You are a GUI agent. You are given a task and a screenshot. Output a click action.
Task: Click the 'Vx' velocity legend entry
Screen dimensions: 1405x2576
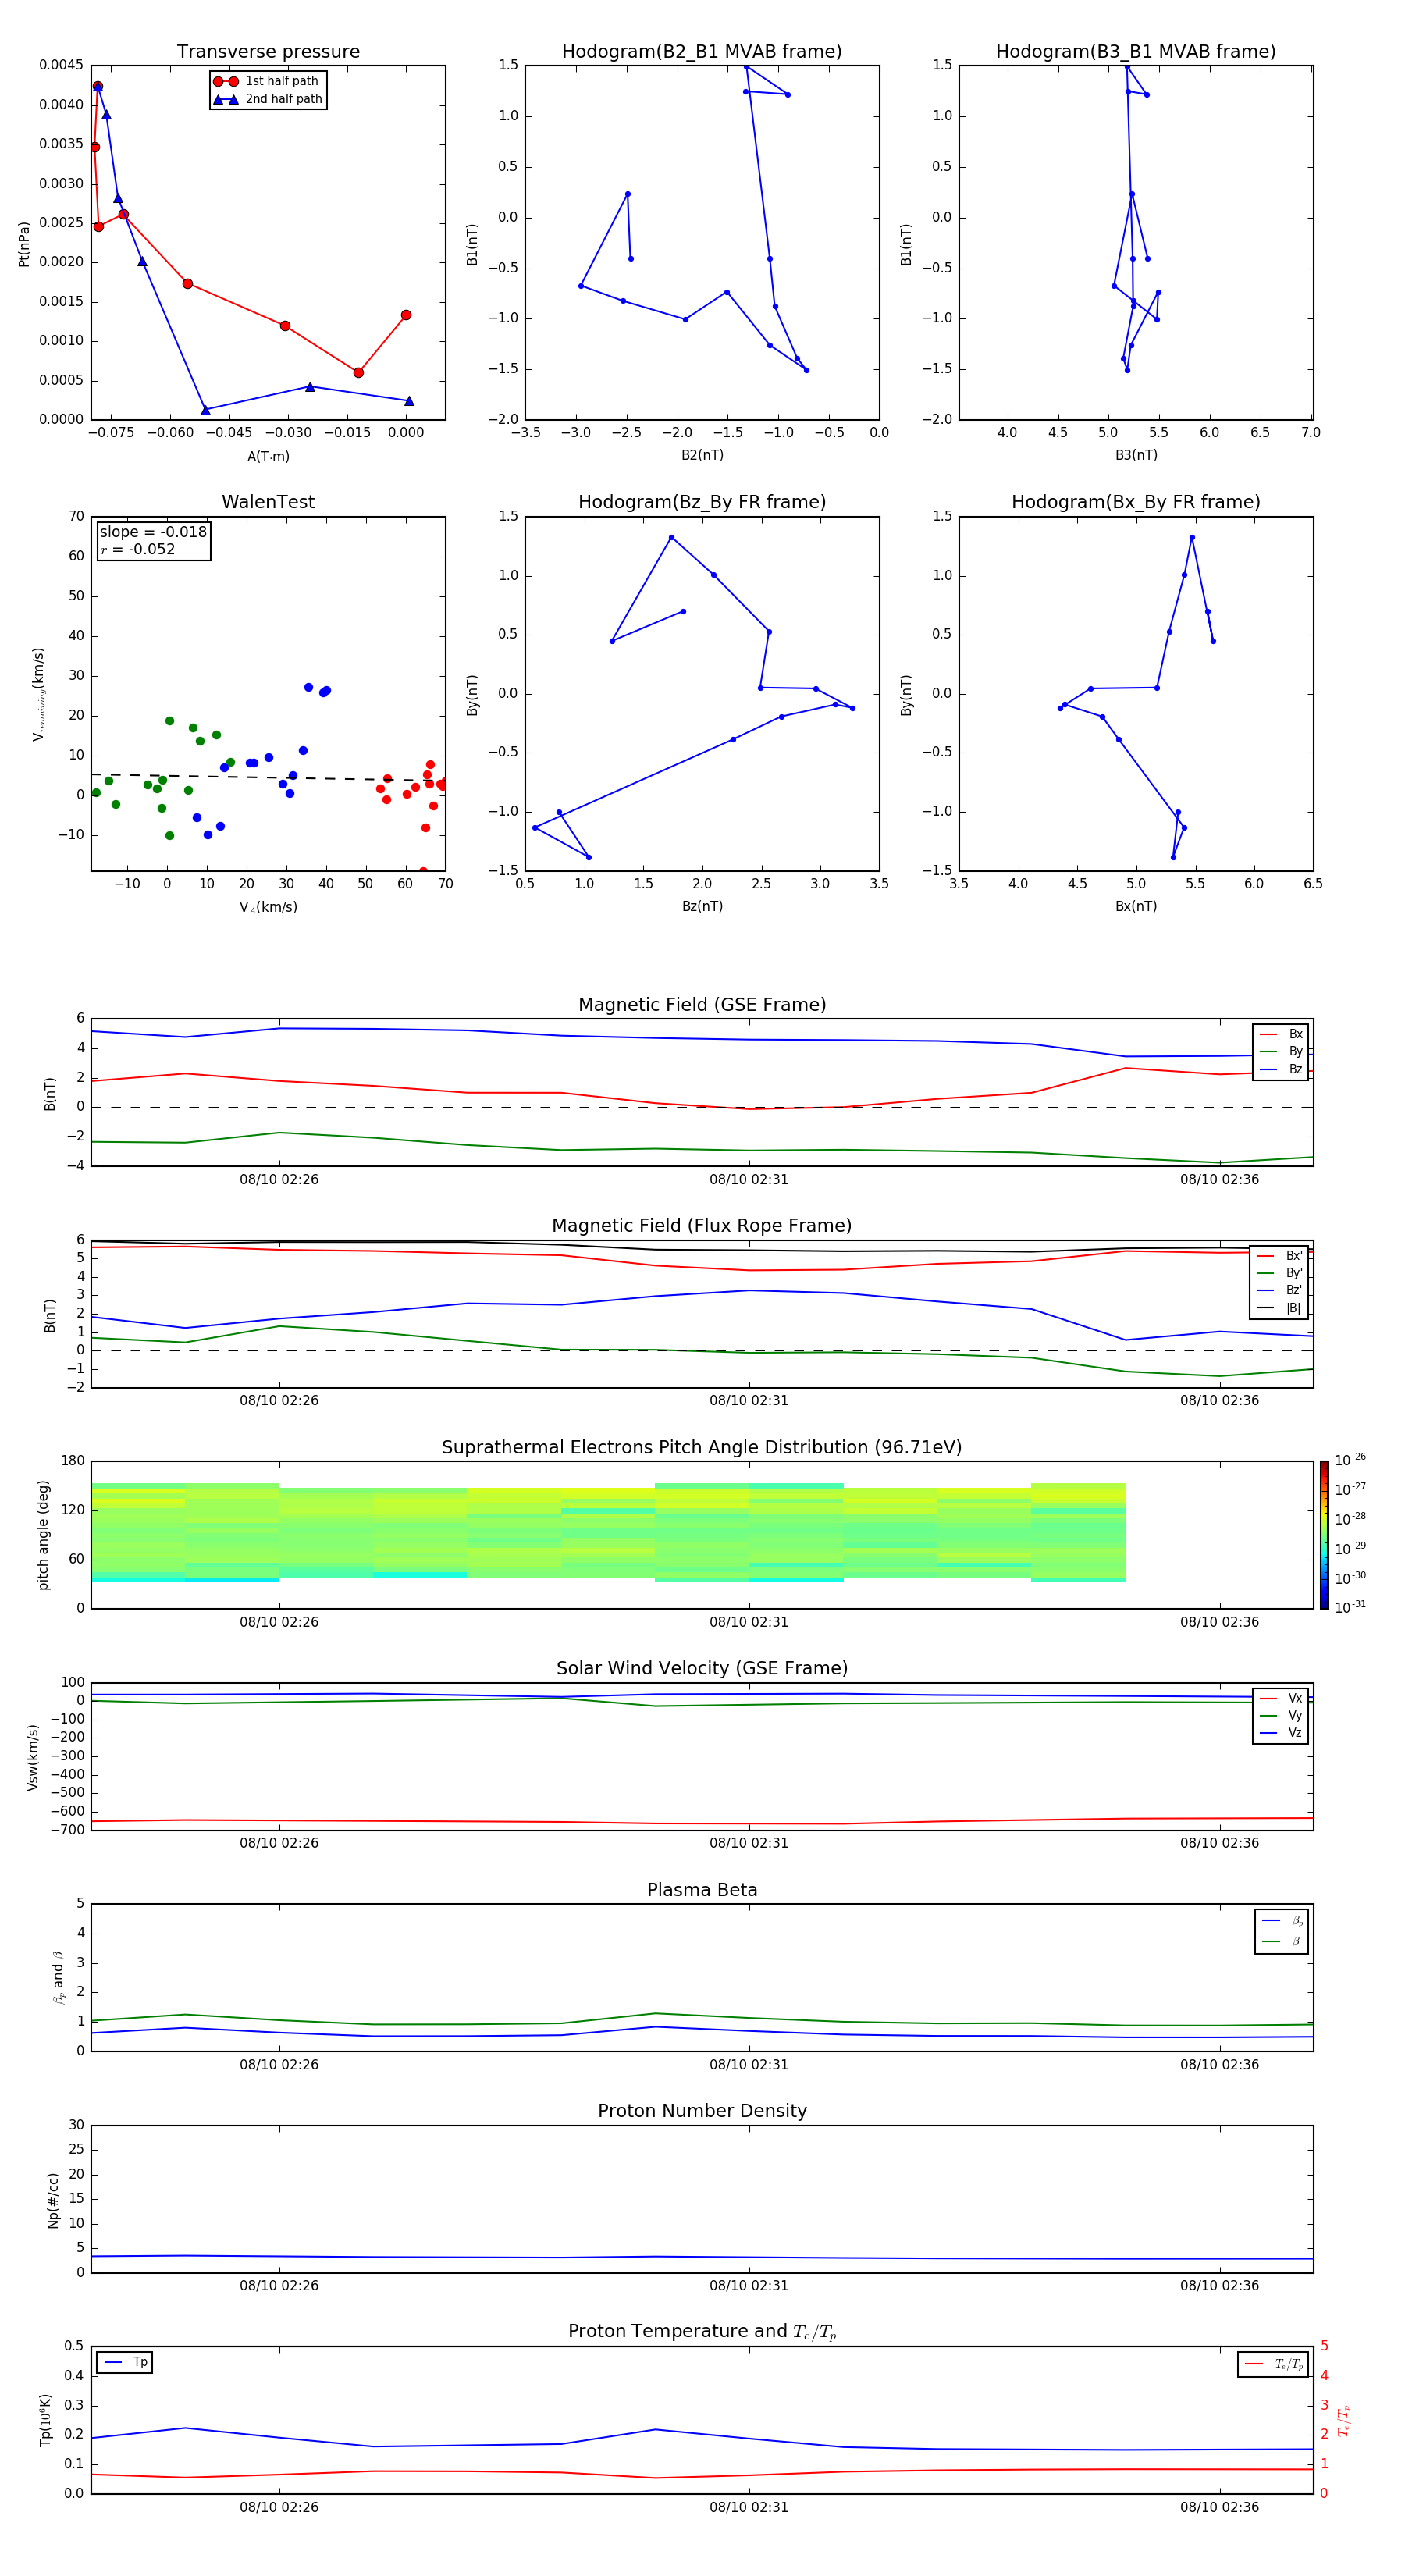[x=1281, y=1698]
